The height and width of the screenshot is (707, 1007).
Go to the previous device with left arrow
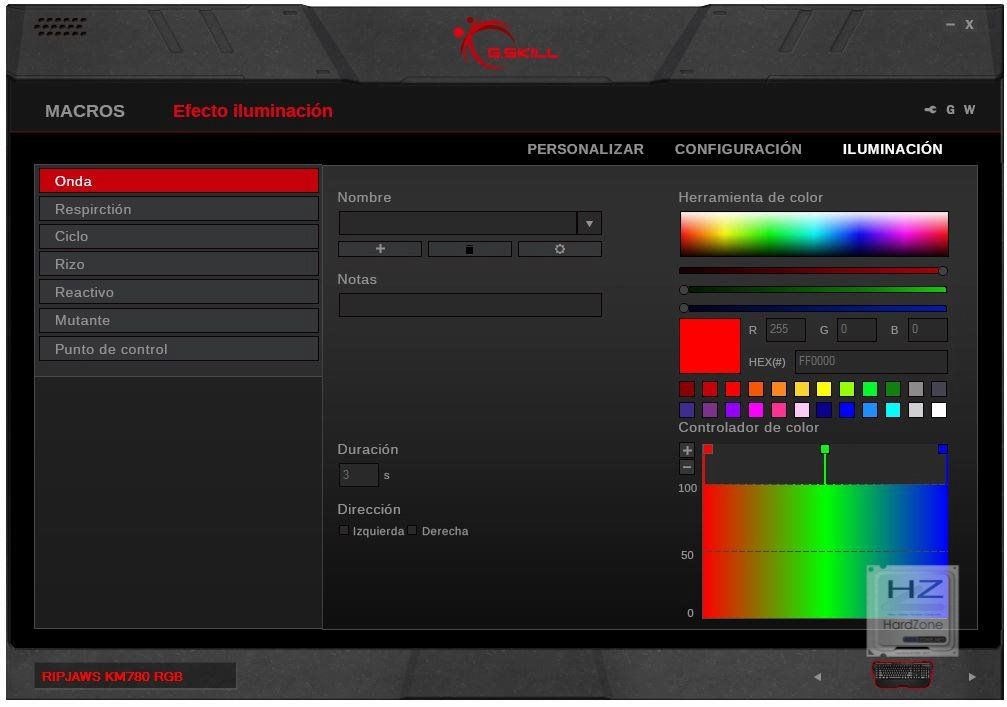pyautogui.click(x=818, y=677)
